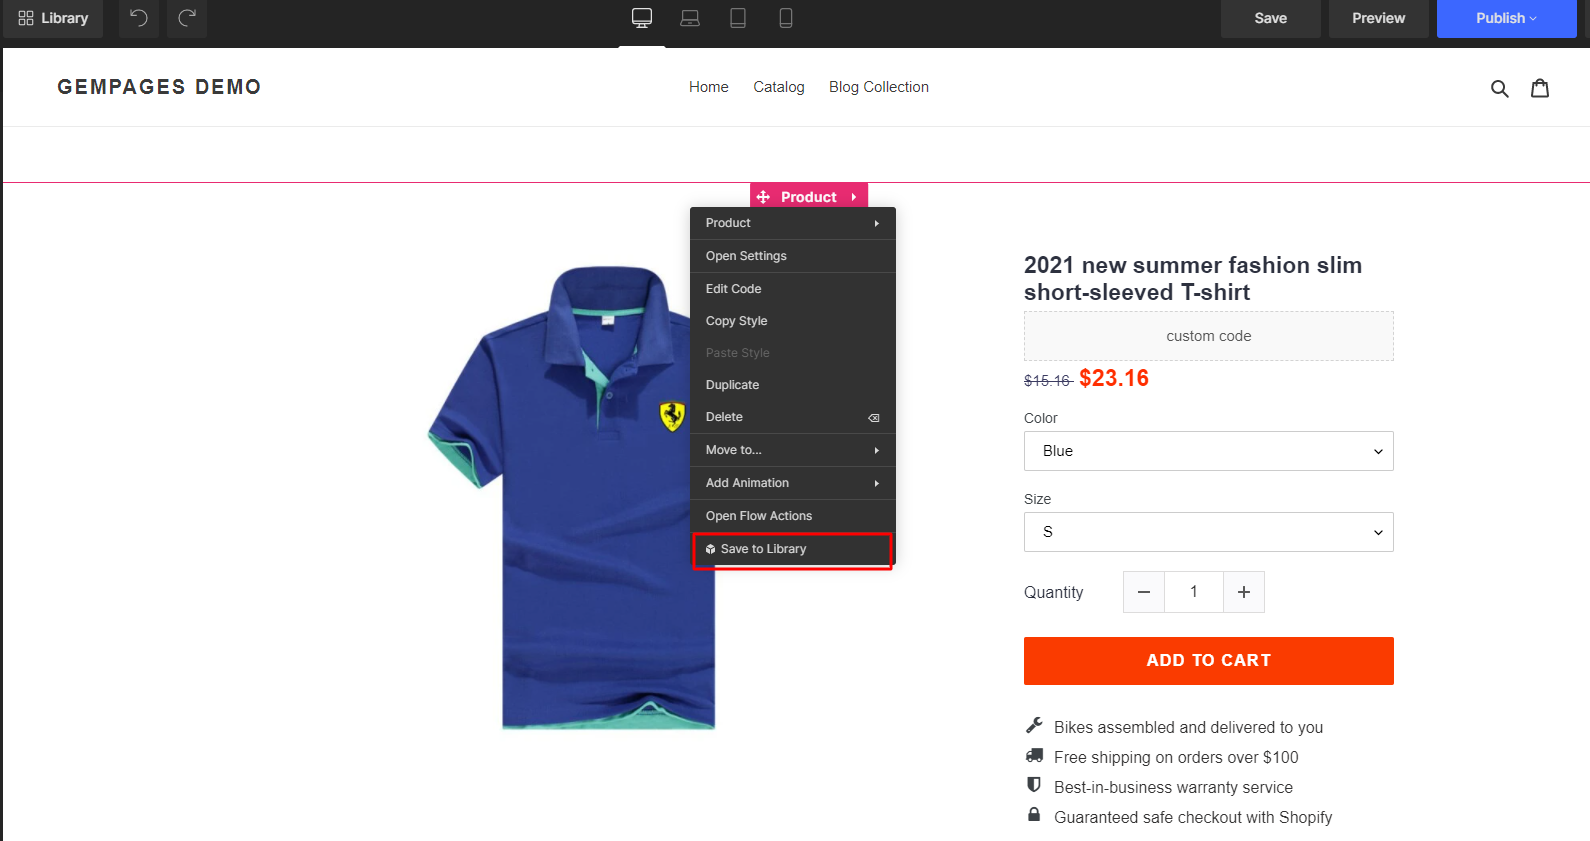Click the quantity number field
The height and width of the screenshot is (841, 1590).
pyautogui.click(x=1194, y=592)
